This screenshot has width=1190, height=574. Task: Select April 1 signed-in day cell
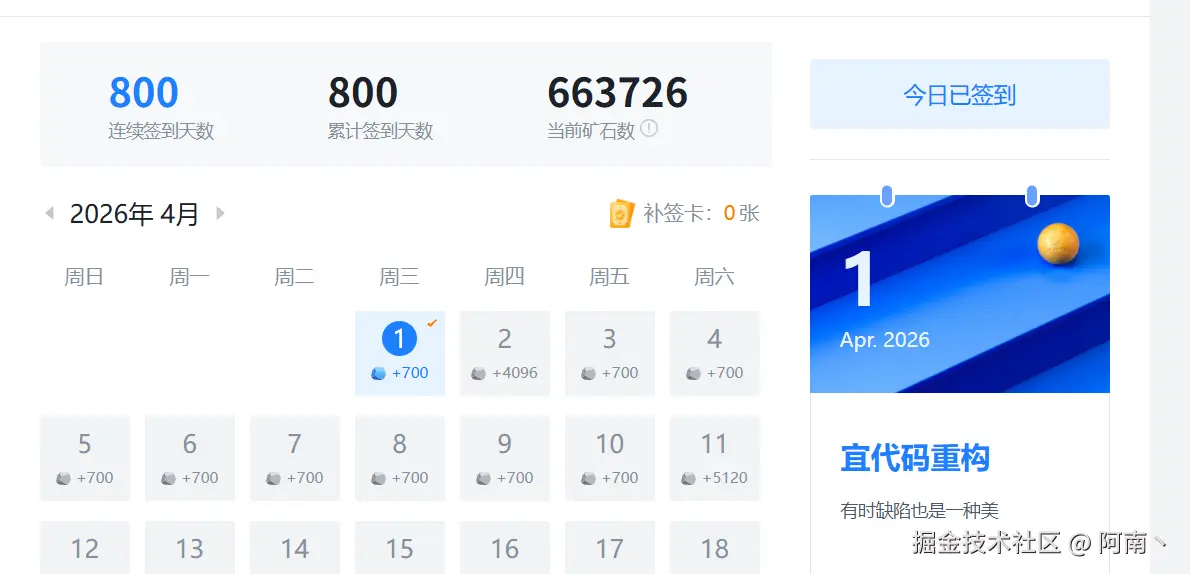[400, 353]
